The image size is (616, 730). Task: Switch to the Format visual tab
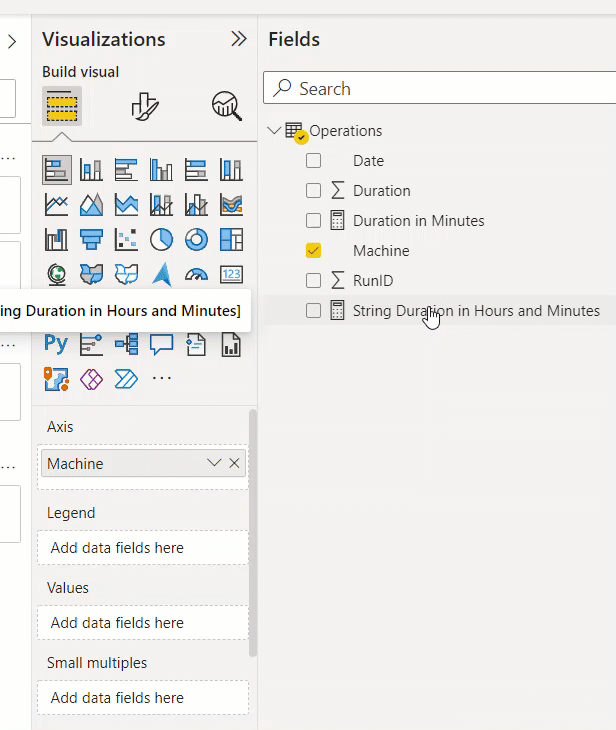(x=145, y=105)
